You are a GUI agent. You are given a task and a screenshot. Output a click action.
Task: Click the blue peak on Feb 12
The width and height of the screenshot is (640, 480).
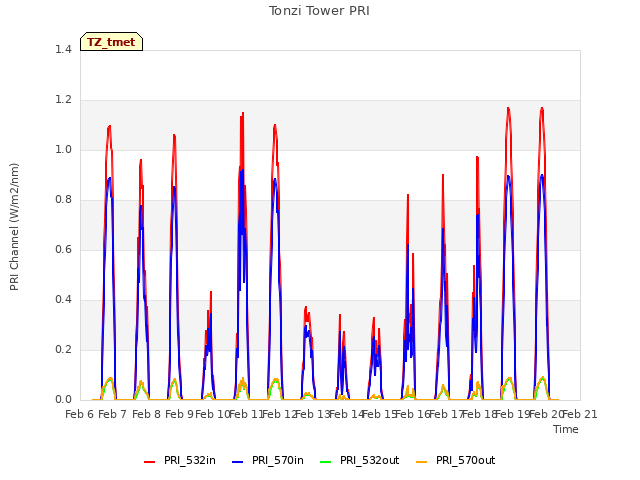[x=275, y=179]
